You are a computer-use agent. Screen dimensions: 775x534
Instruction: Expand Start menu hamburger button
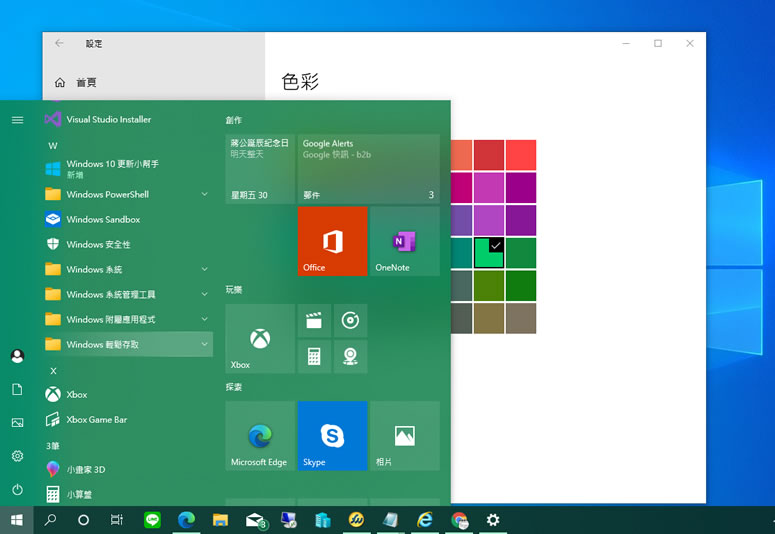pyautogui.click(x=17, y=120)
